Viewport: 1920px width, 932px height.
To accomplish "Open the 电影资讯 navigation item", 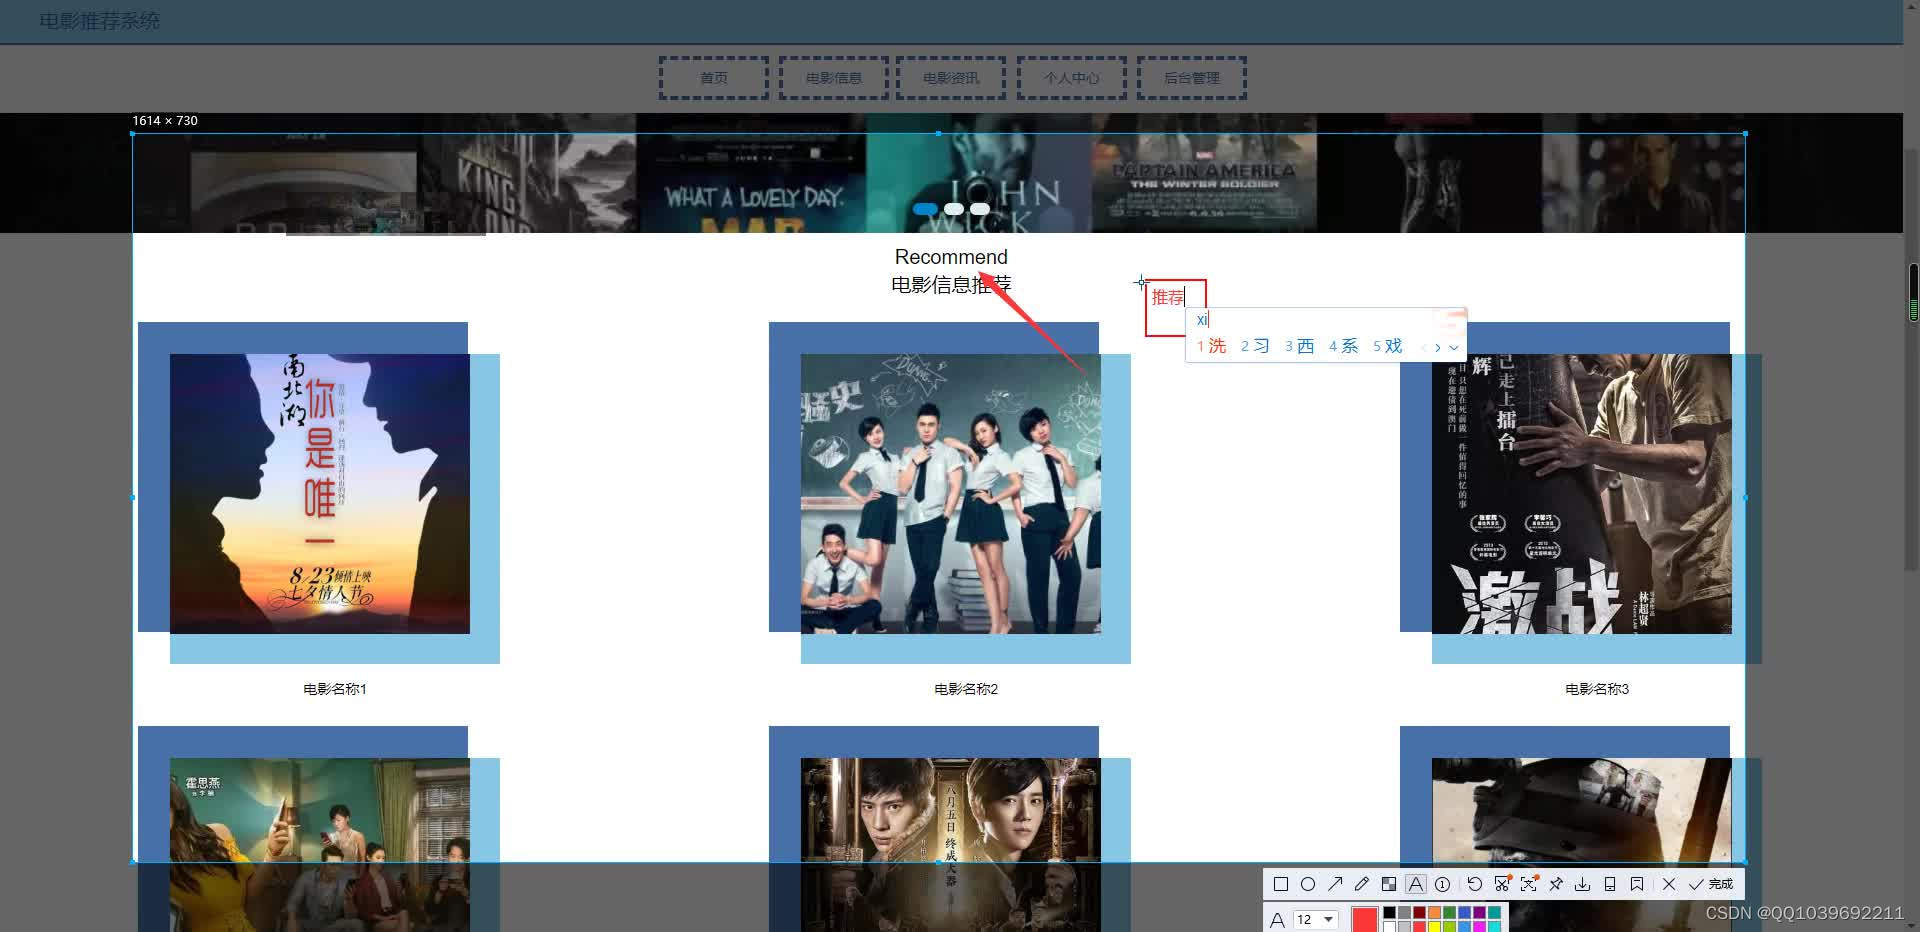I will (951, 78).
